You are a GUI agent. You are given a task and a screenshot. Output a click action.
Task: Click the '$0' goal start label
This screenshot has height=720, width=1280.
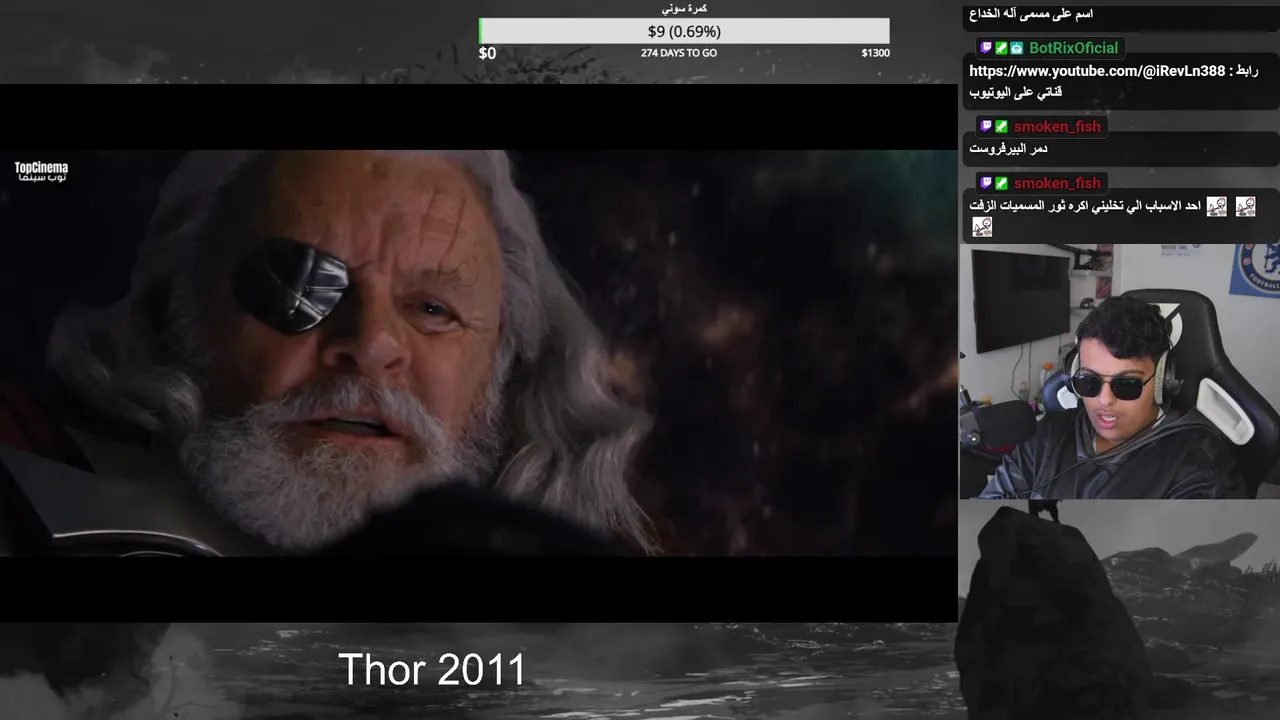[487, 53]
